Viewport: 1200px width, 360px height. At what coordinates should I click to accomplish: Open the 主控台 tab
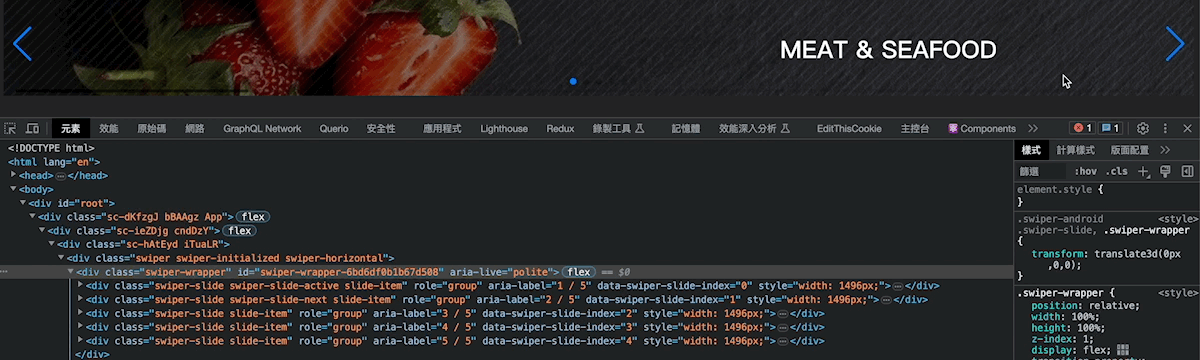coord(915,129)
